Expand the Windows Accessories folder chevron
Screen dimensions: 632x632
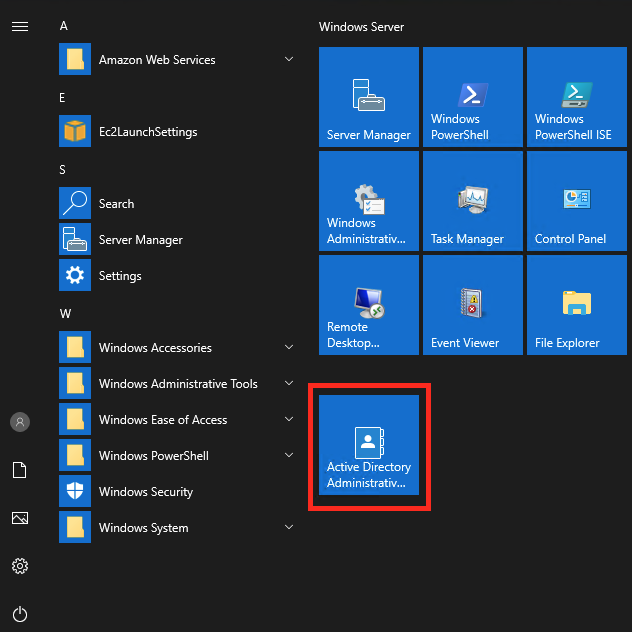pyautogui.click(x=289, y=347)
